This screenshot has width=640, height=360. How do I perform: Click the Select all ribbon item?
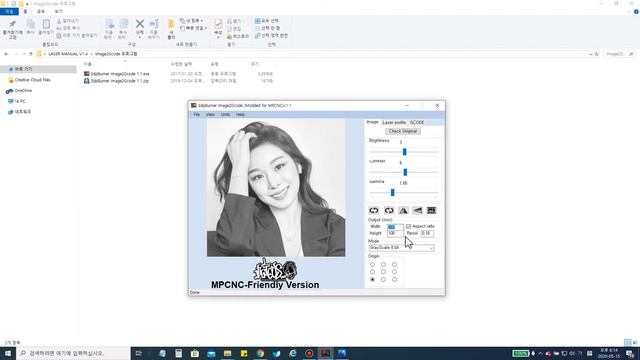(x=267, y=20)
